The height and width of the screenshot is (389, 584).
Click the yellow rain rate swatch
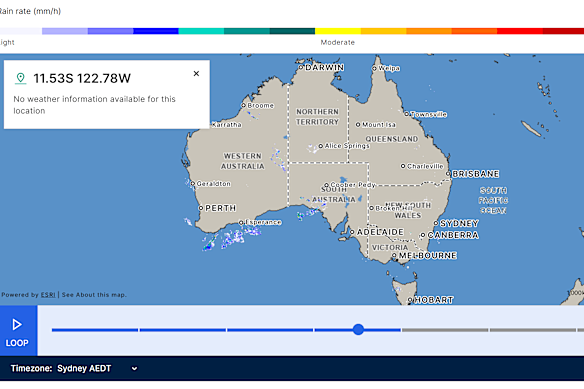point(338,31)
